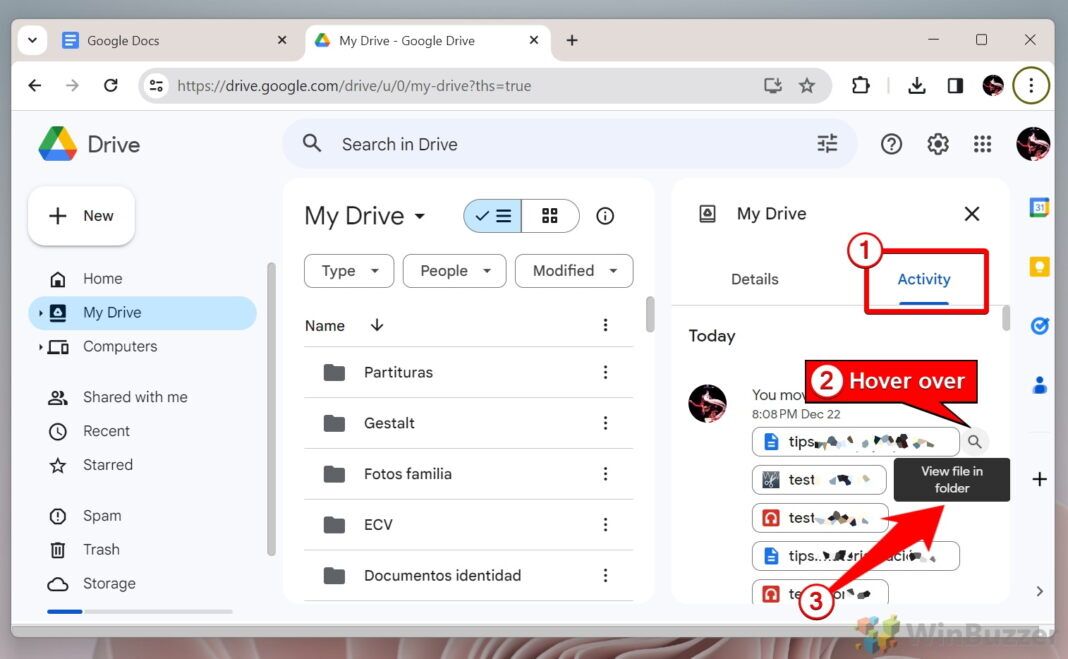
Task: Install app icon in address bar
Action: [x=772, y=86]
